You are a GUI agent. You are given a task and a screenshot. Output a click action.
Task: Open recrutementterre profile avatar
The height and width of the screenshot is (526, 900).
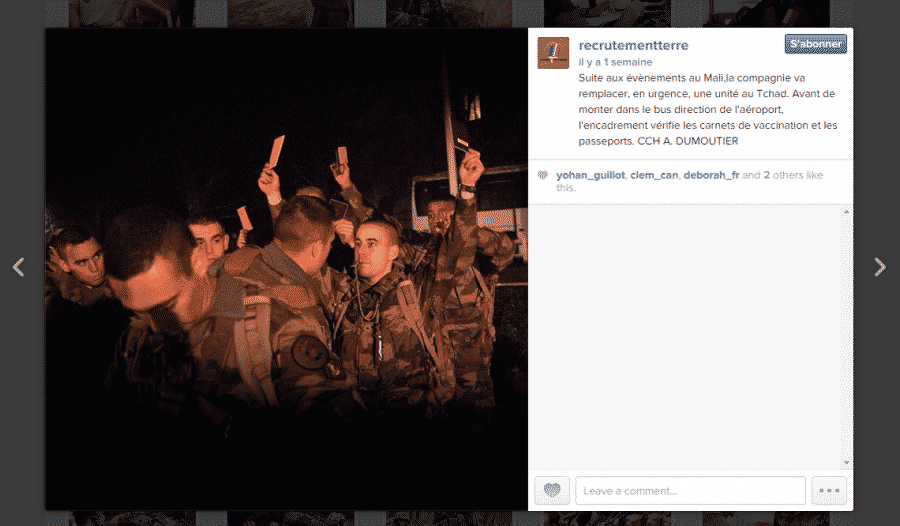(x=553, y=53)
